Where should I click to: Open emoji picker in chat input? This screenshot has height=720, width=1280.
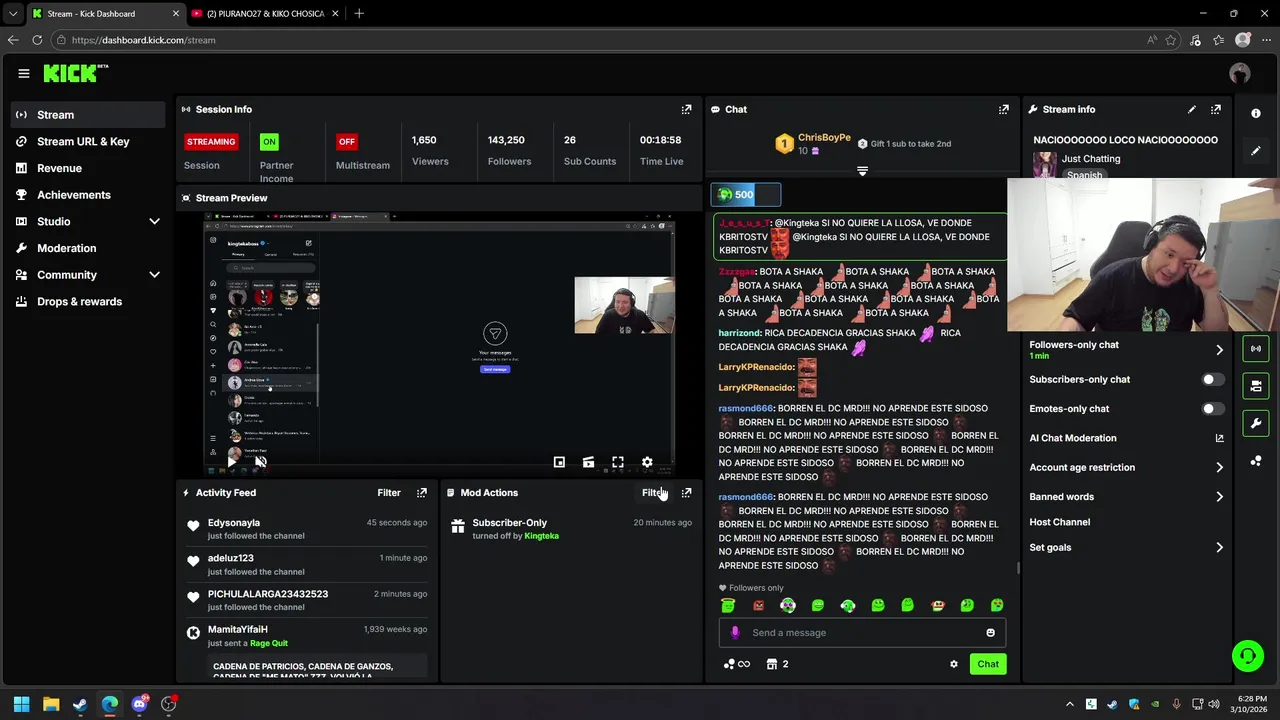click(x=991, y=632)
